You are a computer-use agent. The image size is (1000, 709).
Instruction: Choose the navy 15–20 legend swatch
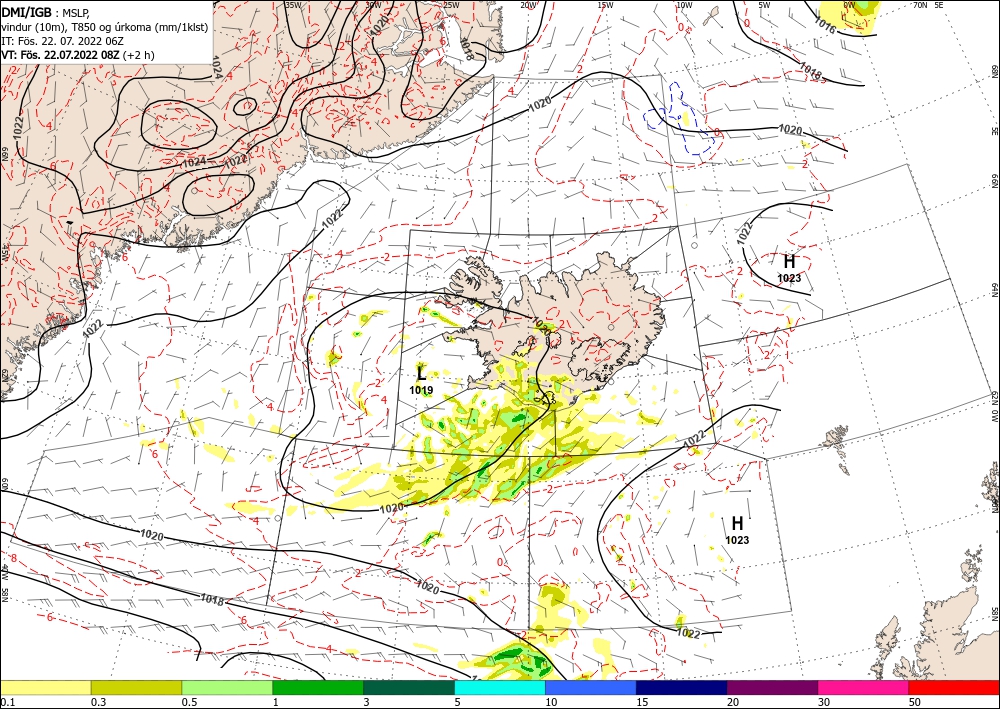pyautogui.click(x=682, y=687)
